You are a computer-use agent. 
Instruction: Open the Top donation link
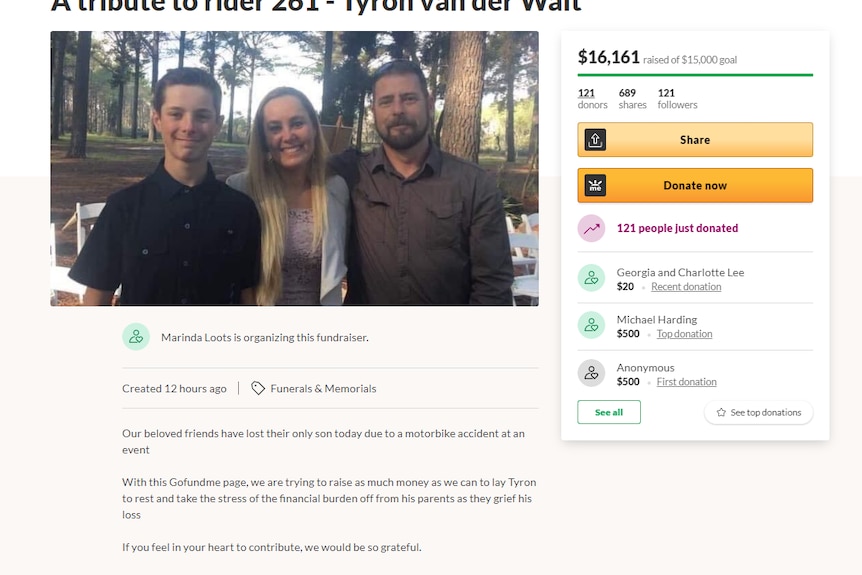point(684,334)
